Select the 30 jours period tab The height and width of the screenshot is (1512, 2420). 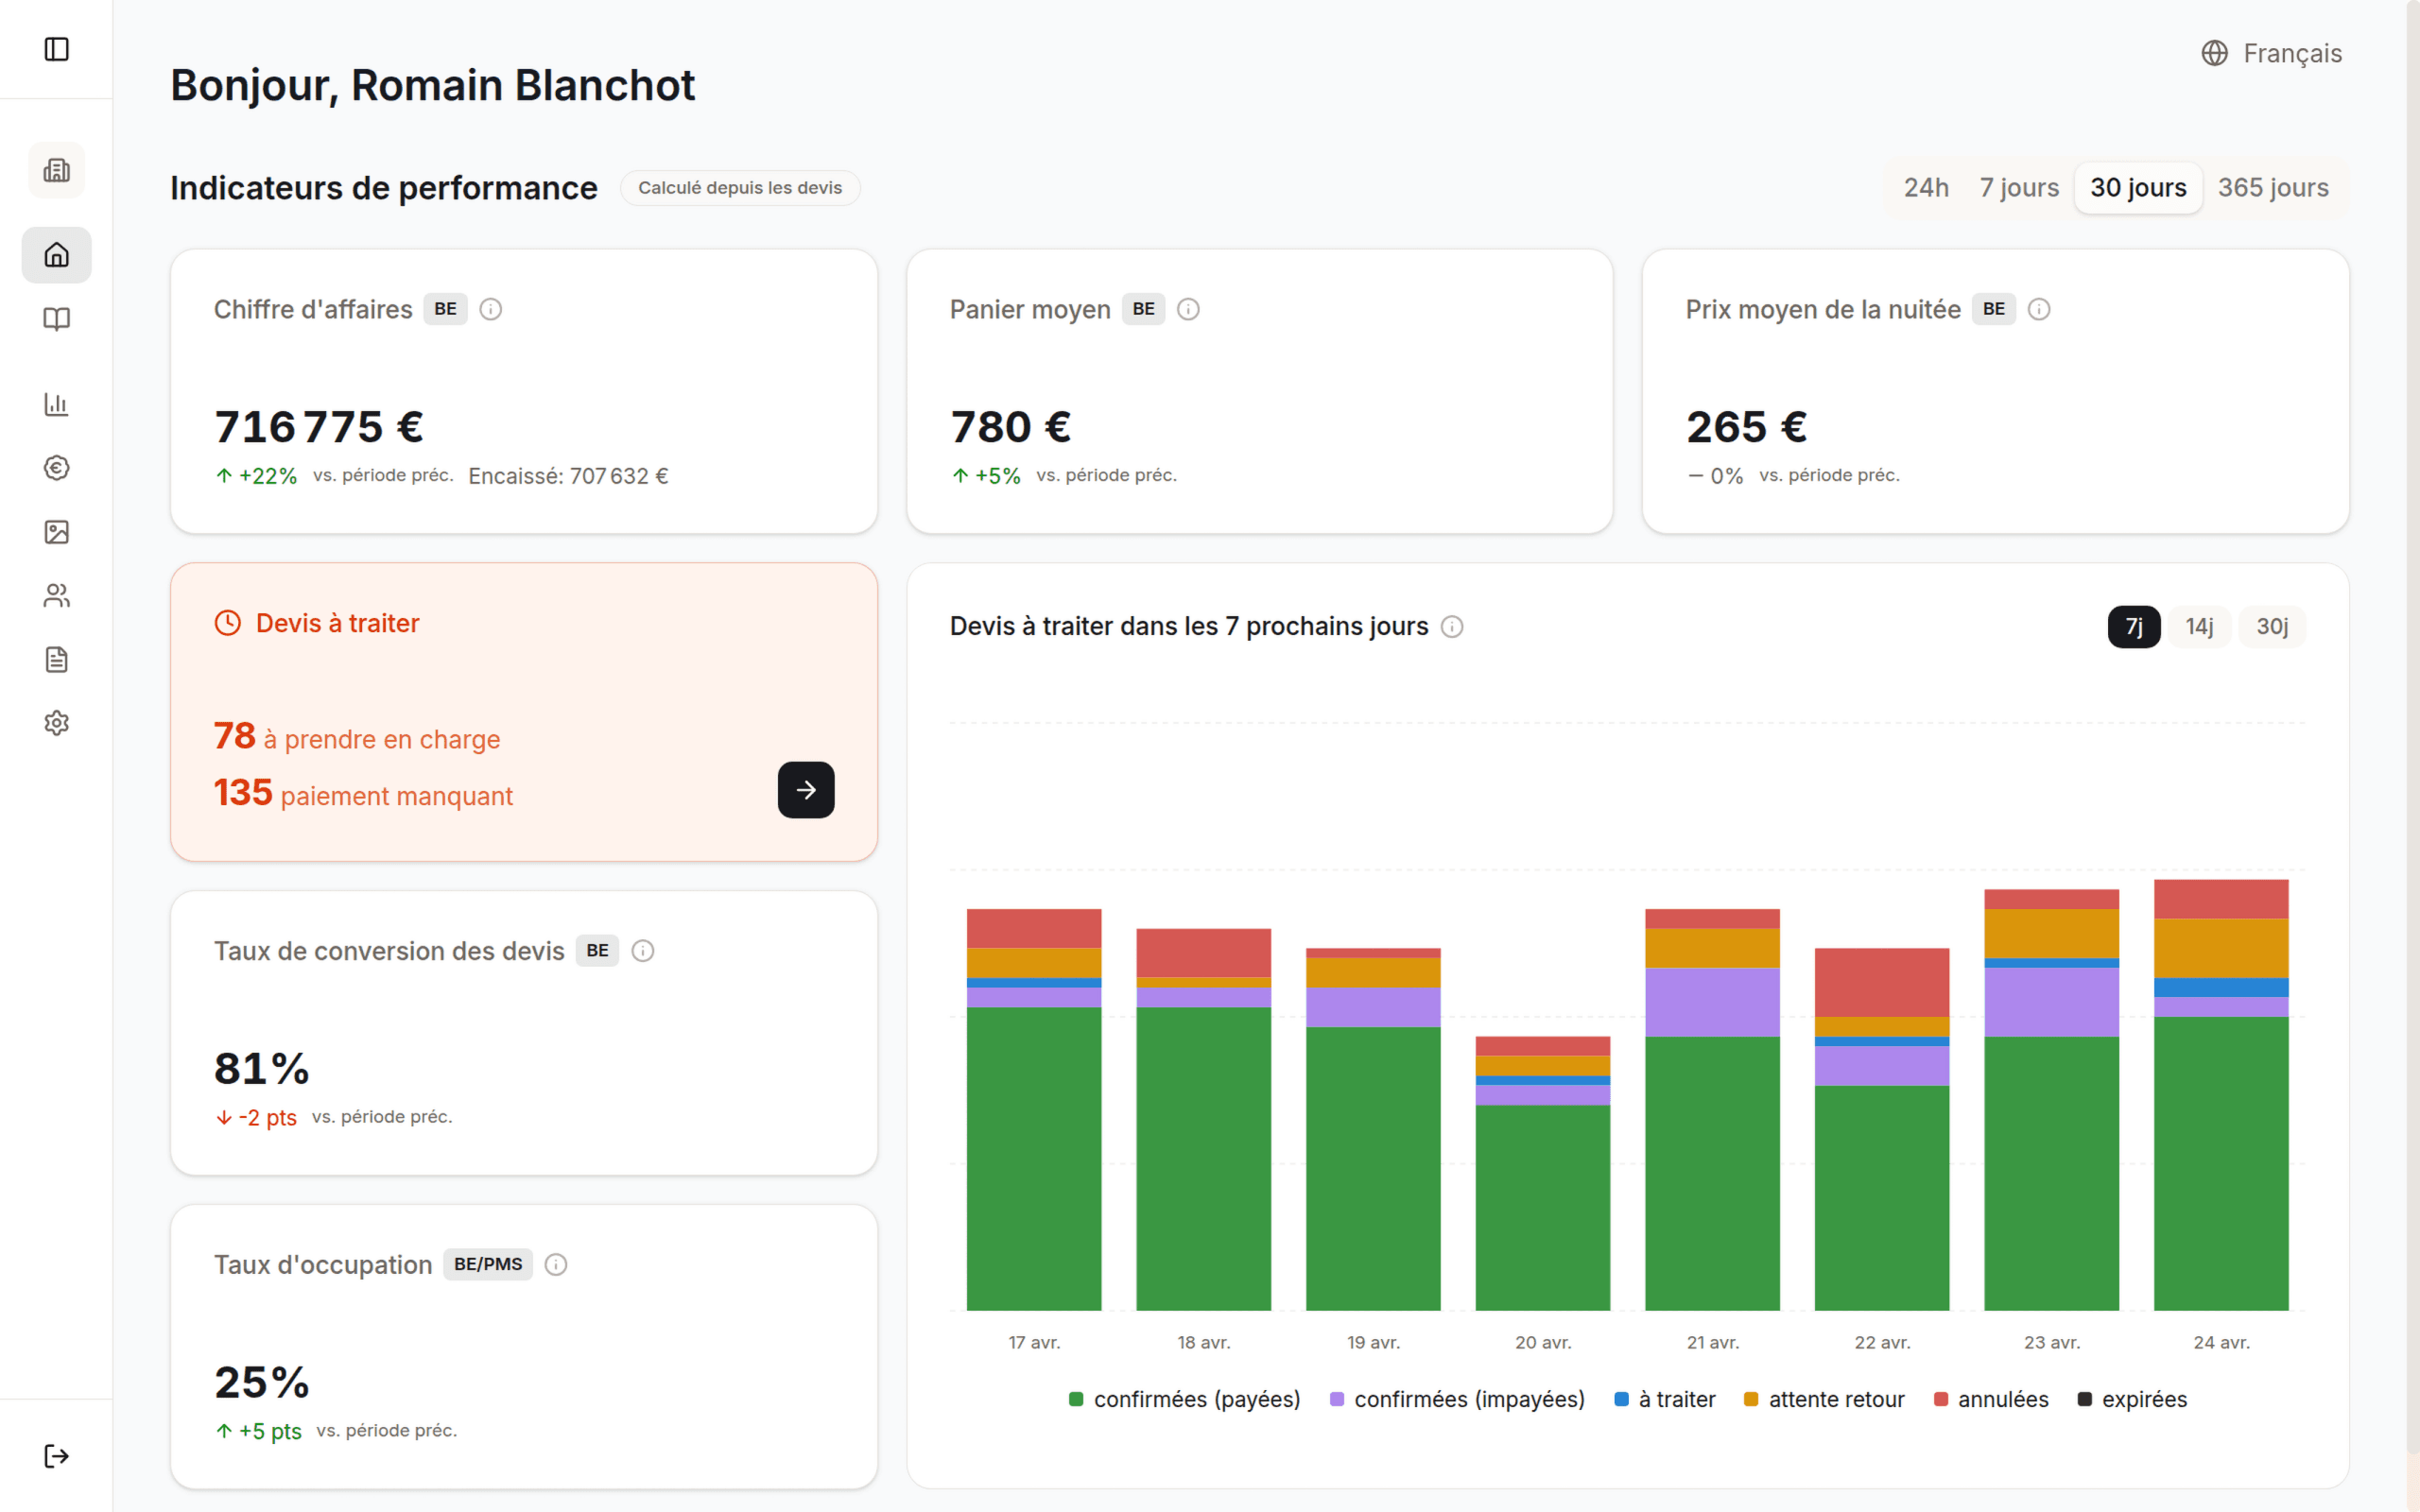[2138, 188]
